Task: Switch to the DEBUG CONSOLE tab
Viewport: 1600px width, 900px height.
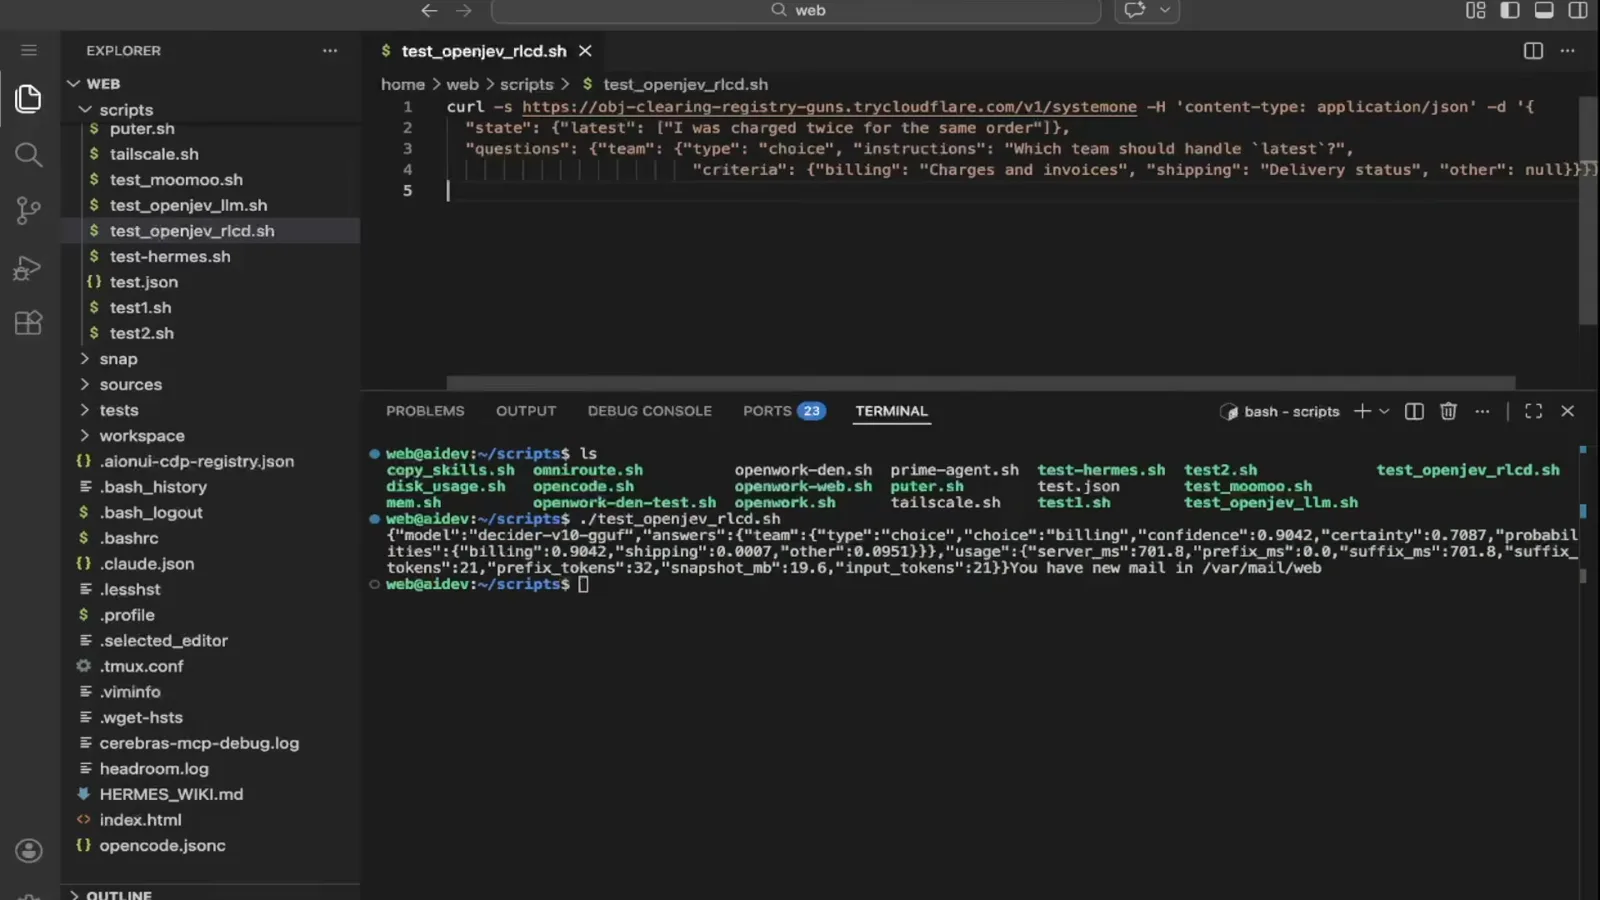Action: [x=650, y=411]
